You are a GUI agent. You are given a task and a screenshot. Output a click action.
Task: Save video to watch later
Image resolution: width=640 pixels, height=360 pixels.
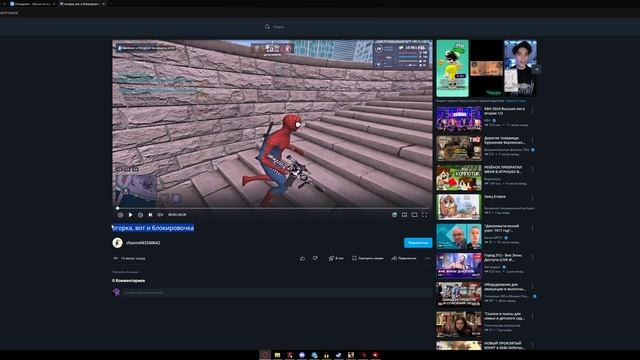point(368,258)
